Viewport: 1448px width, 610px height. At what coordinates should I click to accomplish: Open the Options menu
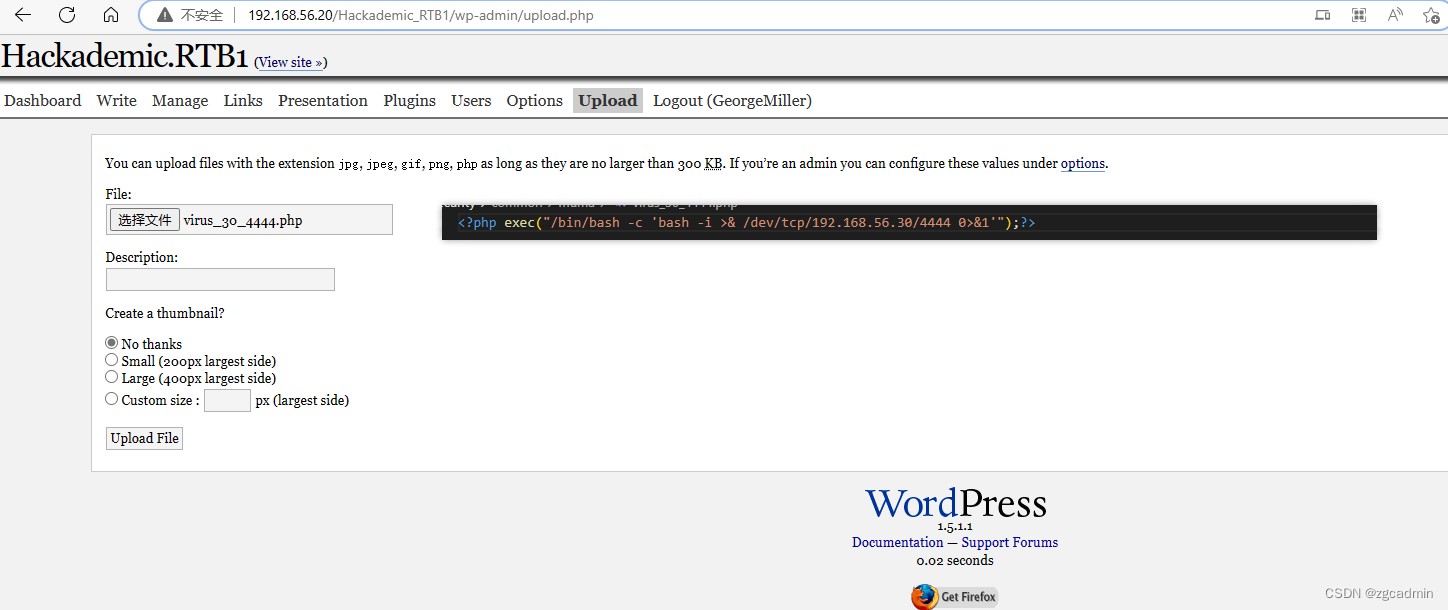point(535,100)
